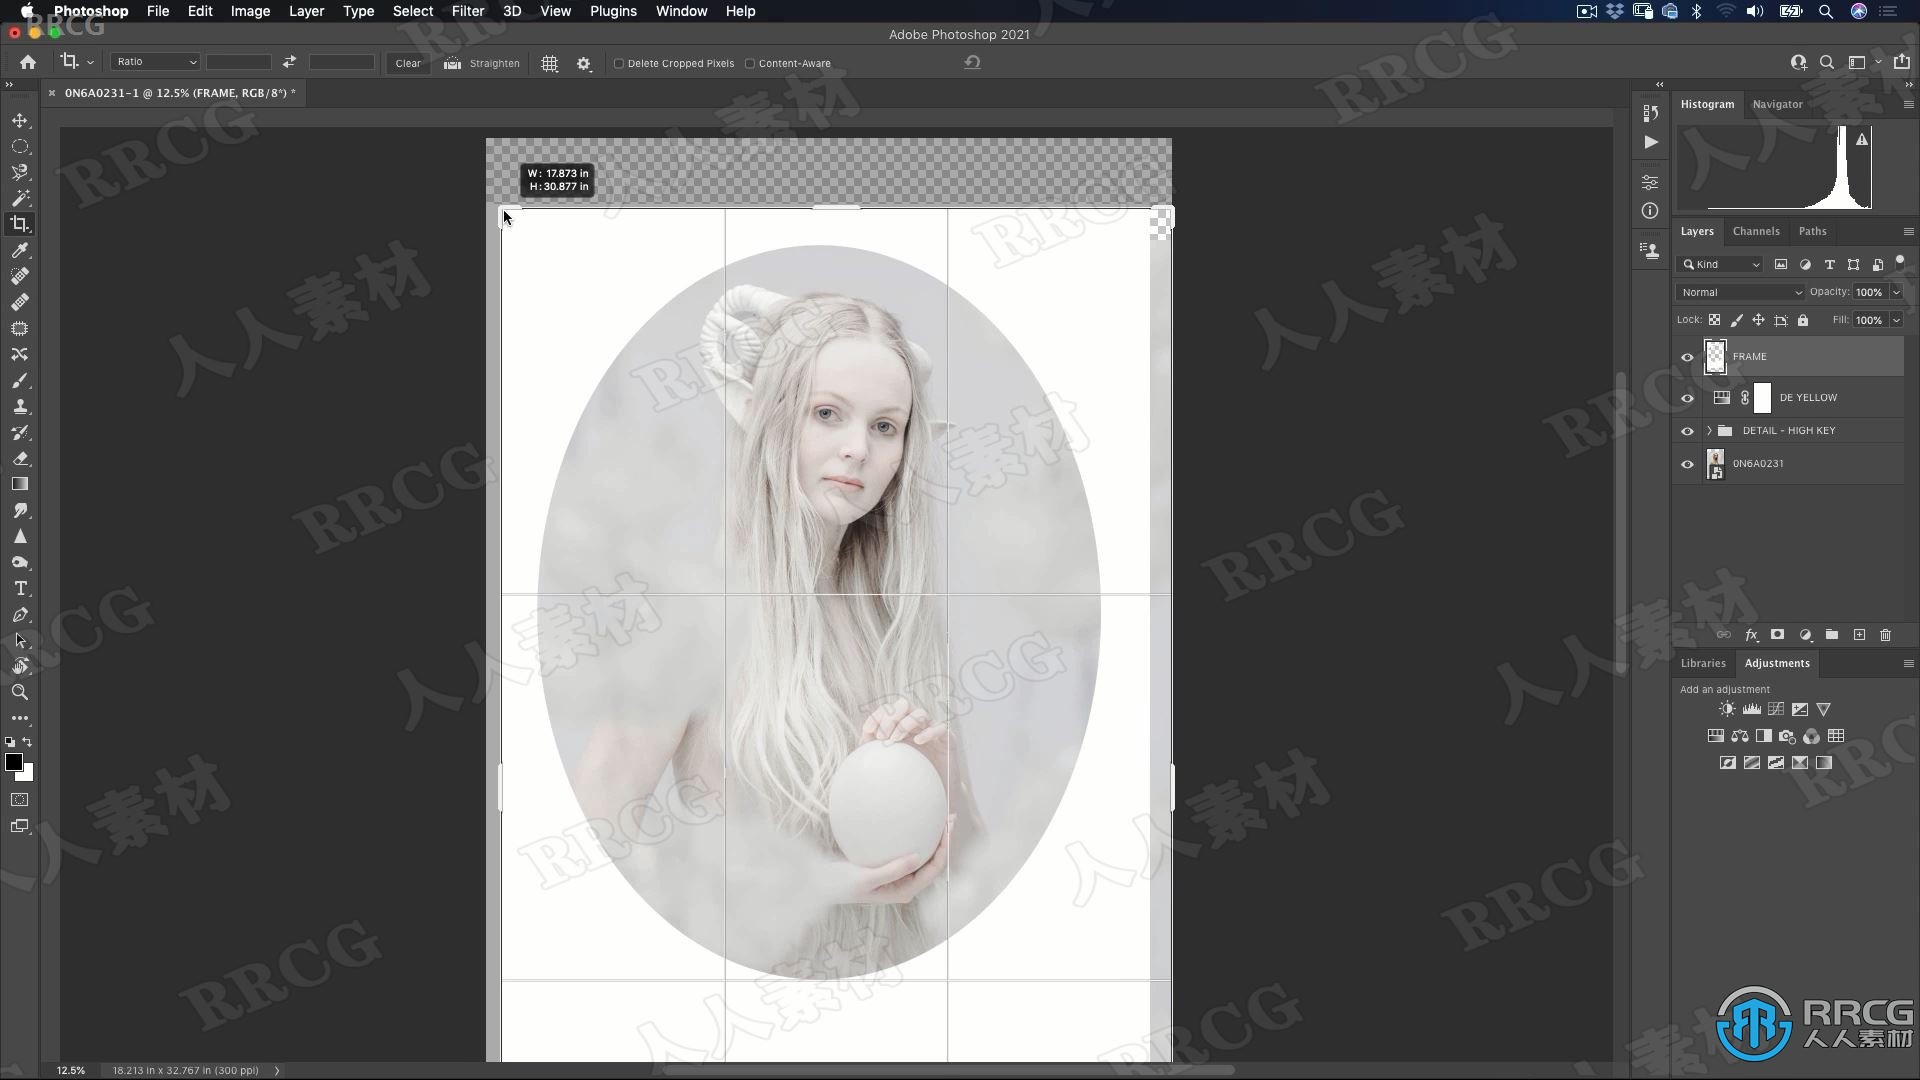Select the Healing Brush tool

click(20, 301)
